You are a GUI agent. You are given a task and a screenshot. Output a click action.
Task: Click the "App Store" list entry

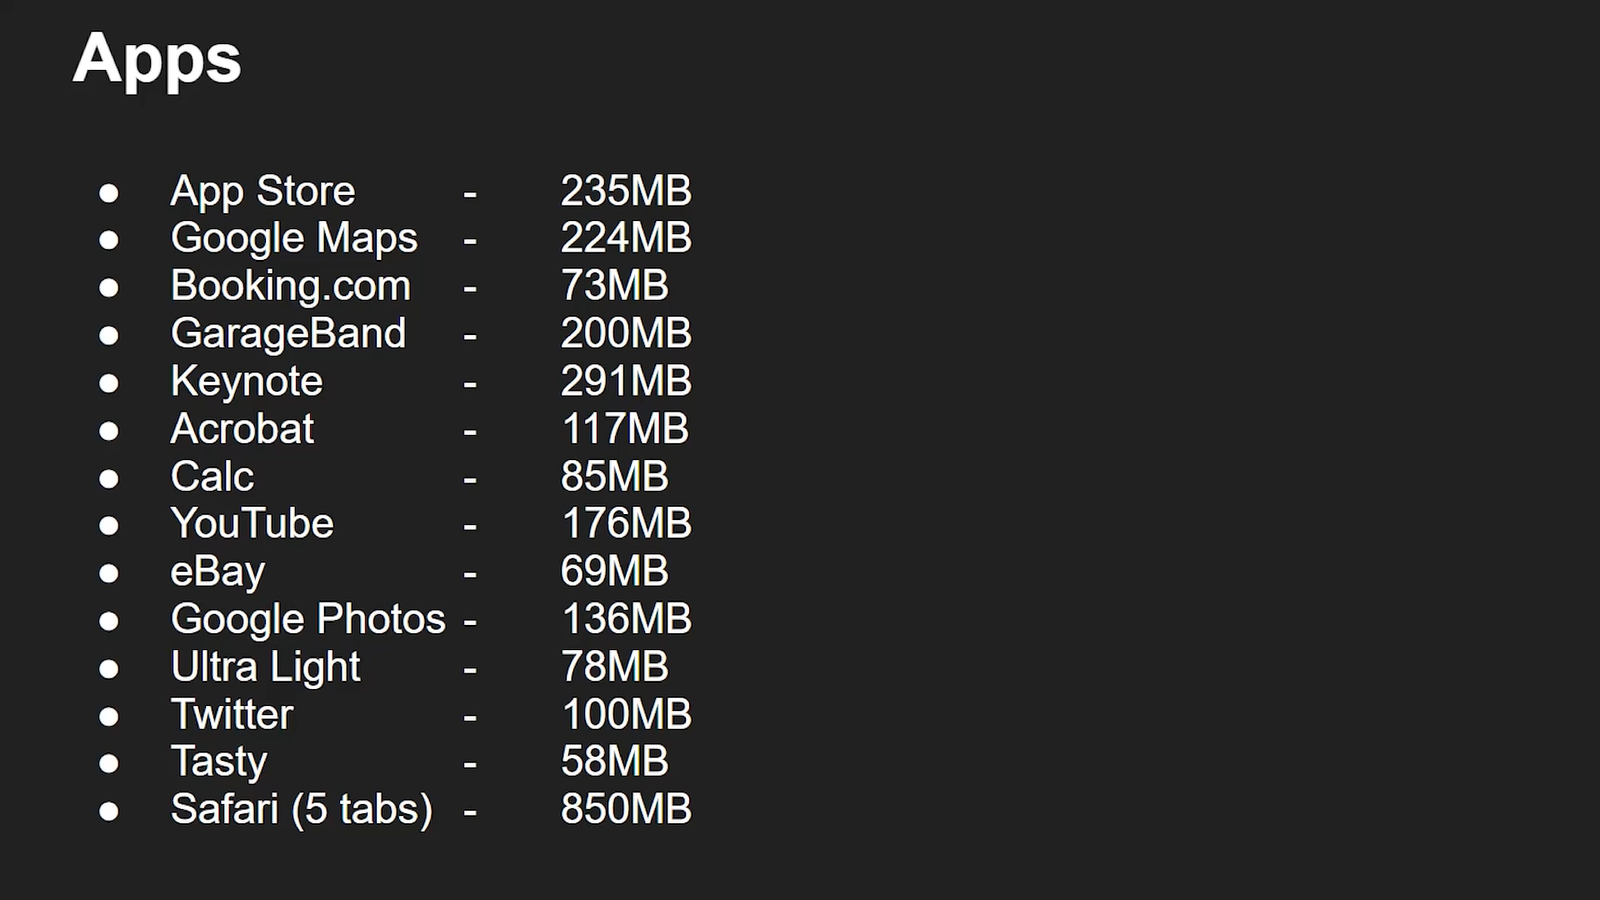[263, 191]
